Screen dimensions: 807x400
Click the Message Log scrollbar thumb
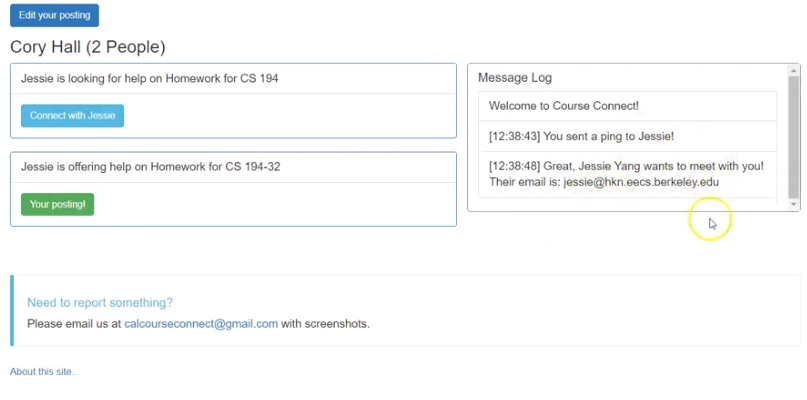pos(794,136)
